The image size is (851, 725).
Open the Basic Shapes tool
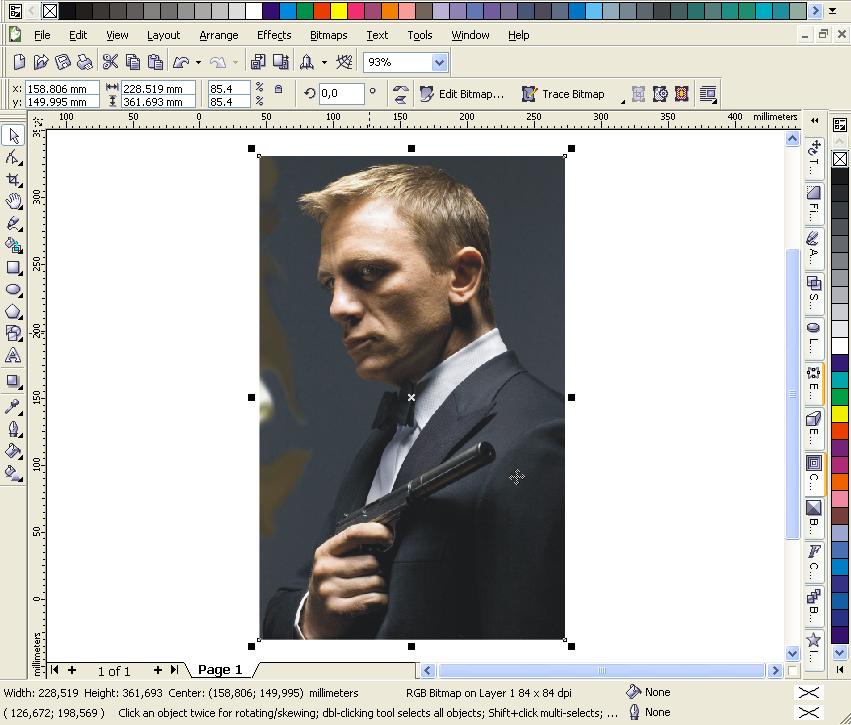13,333
